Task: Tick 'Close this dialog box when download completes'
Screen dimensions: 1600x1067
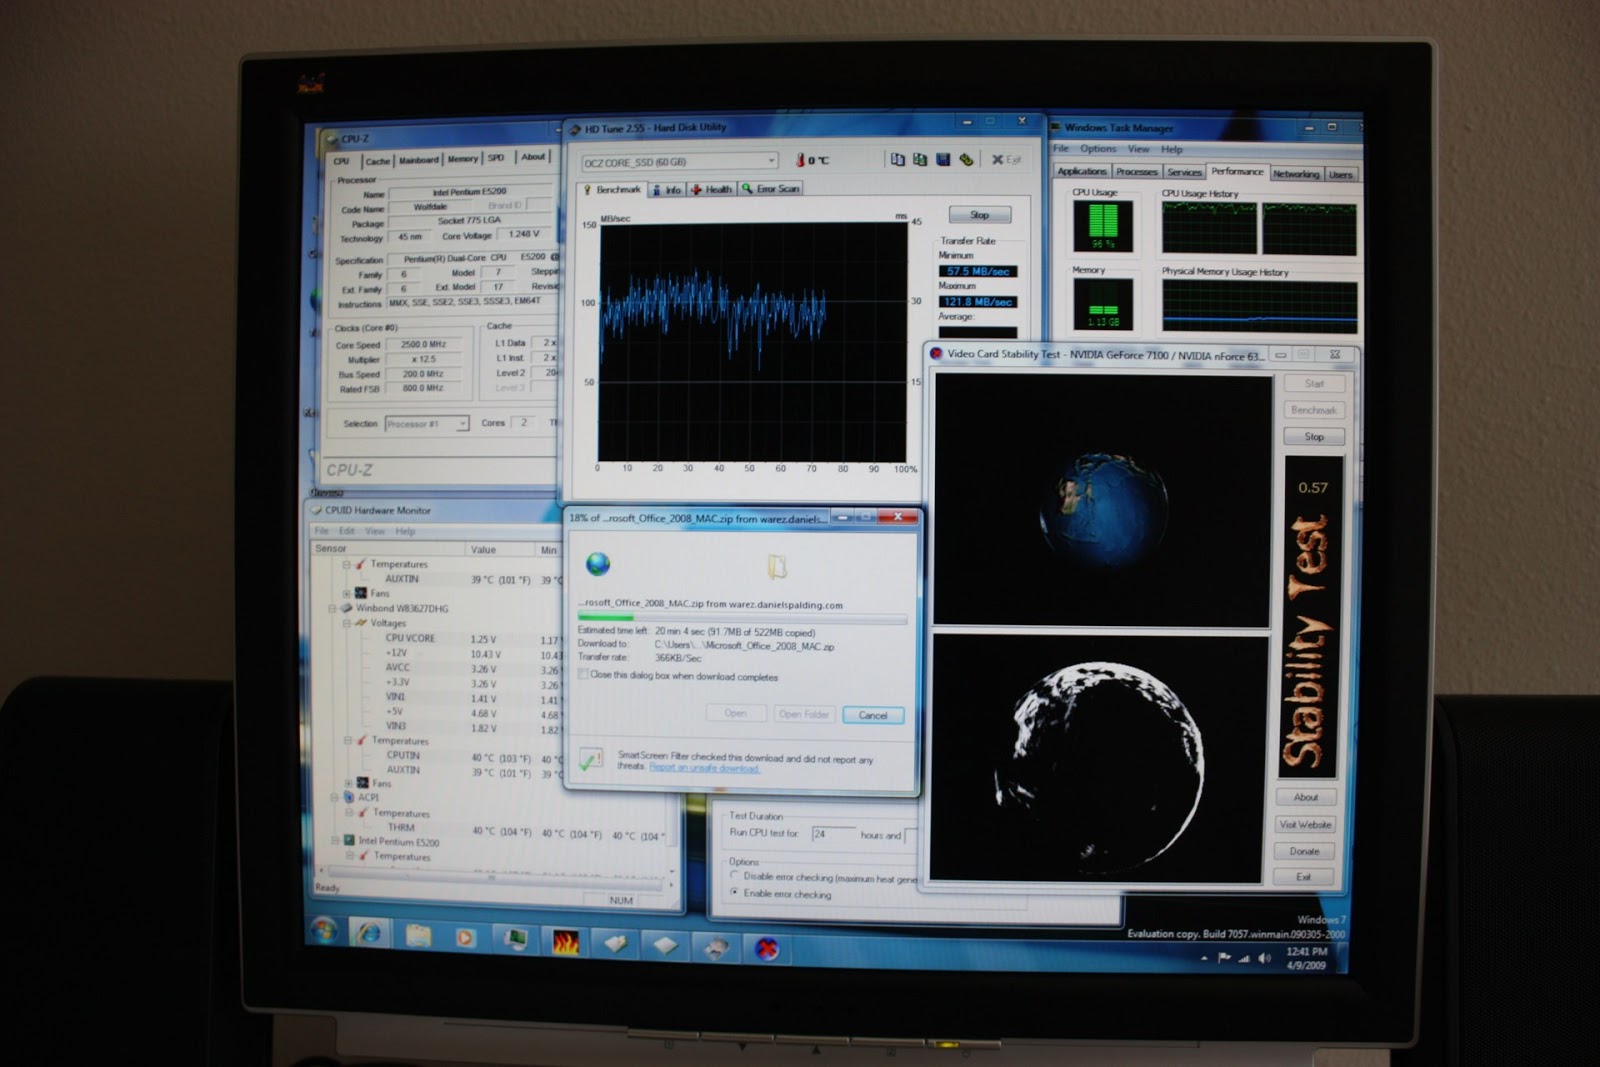Action: tap(583, 675)
